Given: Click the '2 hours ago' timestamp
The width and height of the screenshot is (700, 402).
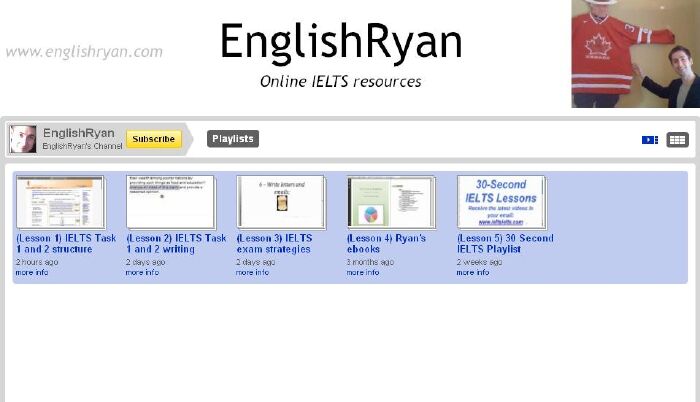Looking at the screenshot, I should pyautogui.click(x=37, y=262).
